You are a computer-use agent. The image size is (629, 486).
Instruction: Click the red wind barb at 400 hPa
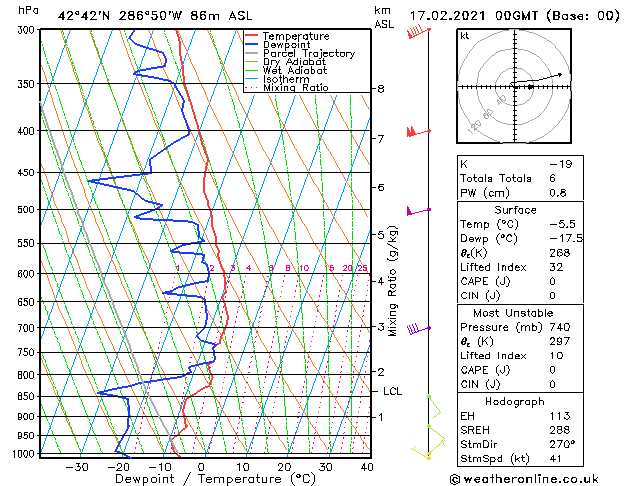pos(416,131)
